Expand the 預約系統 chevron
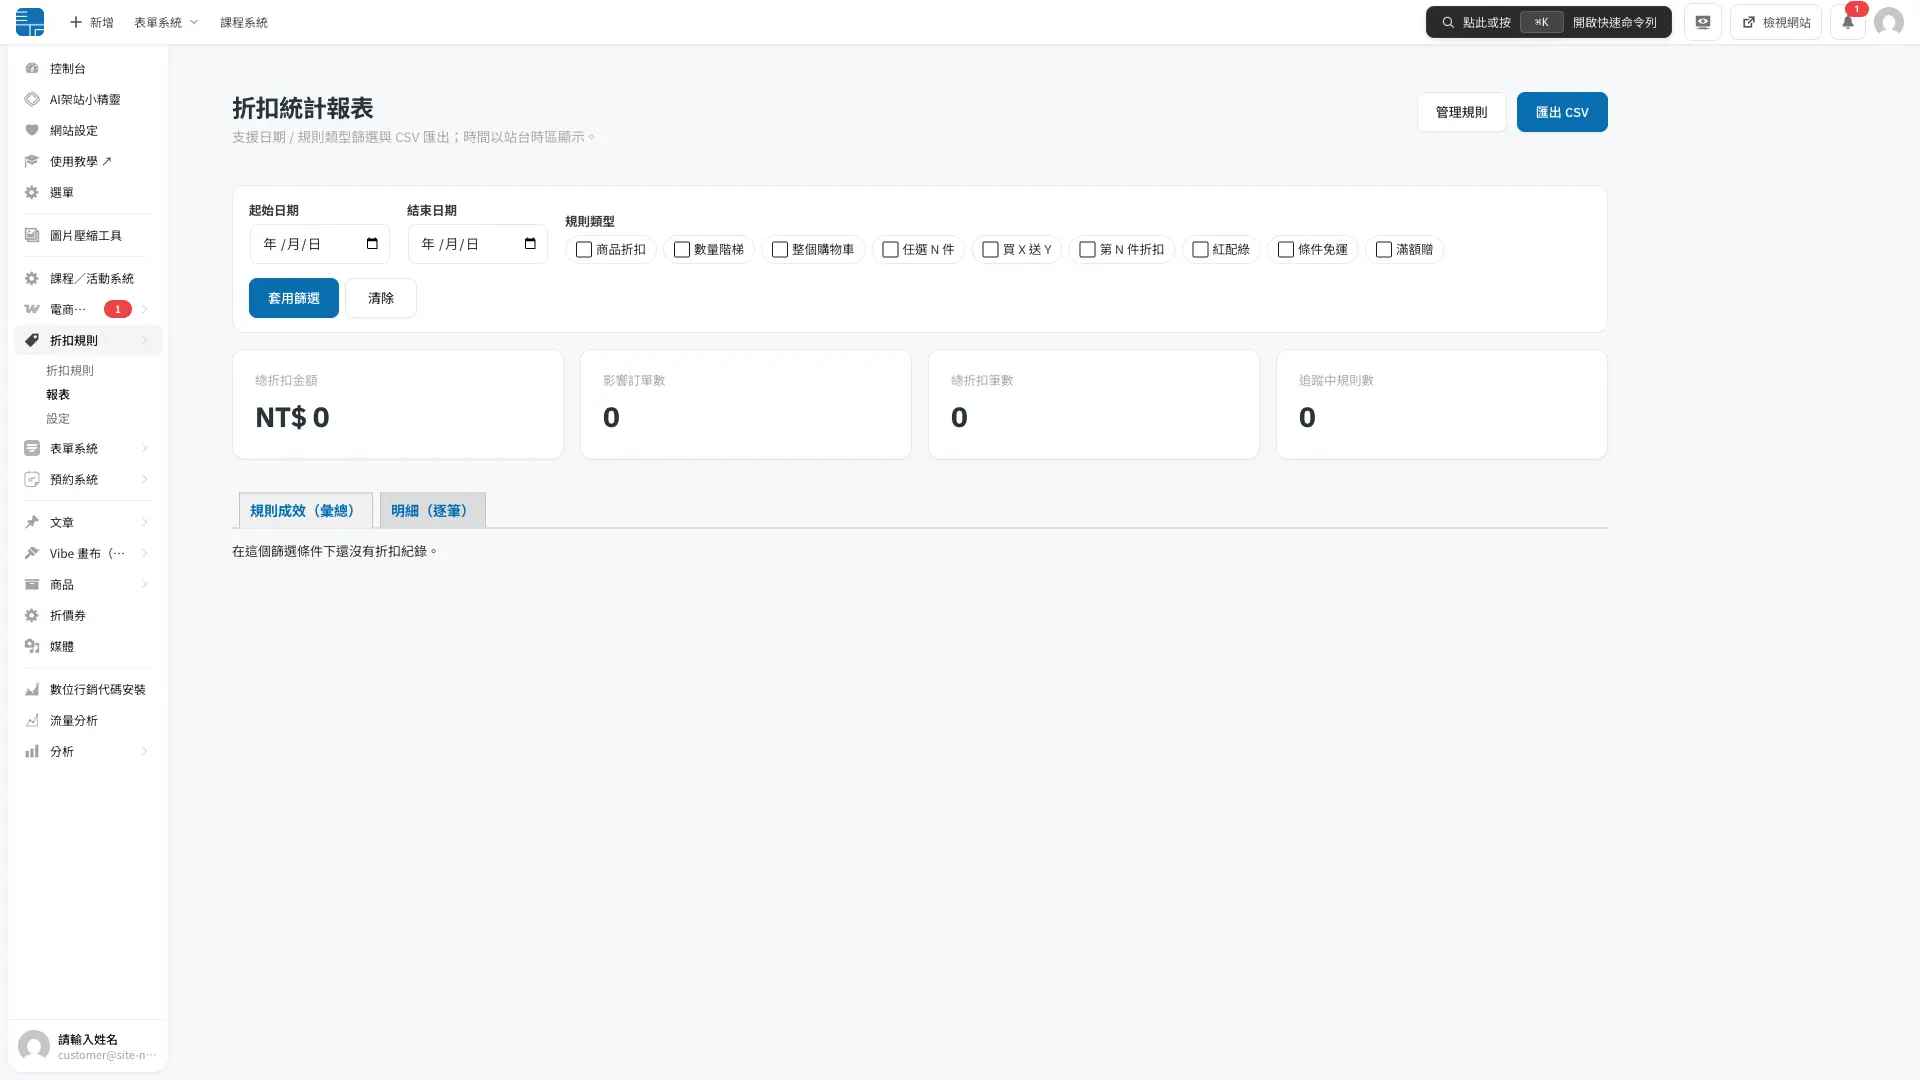This screenshot has height=1080, width=1920. (144, 479)
